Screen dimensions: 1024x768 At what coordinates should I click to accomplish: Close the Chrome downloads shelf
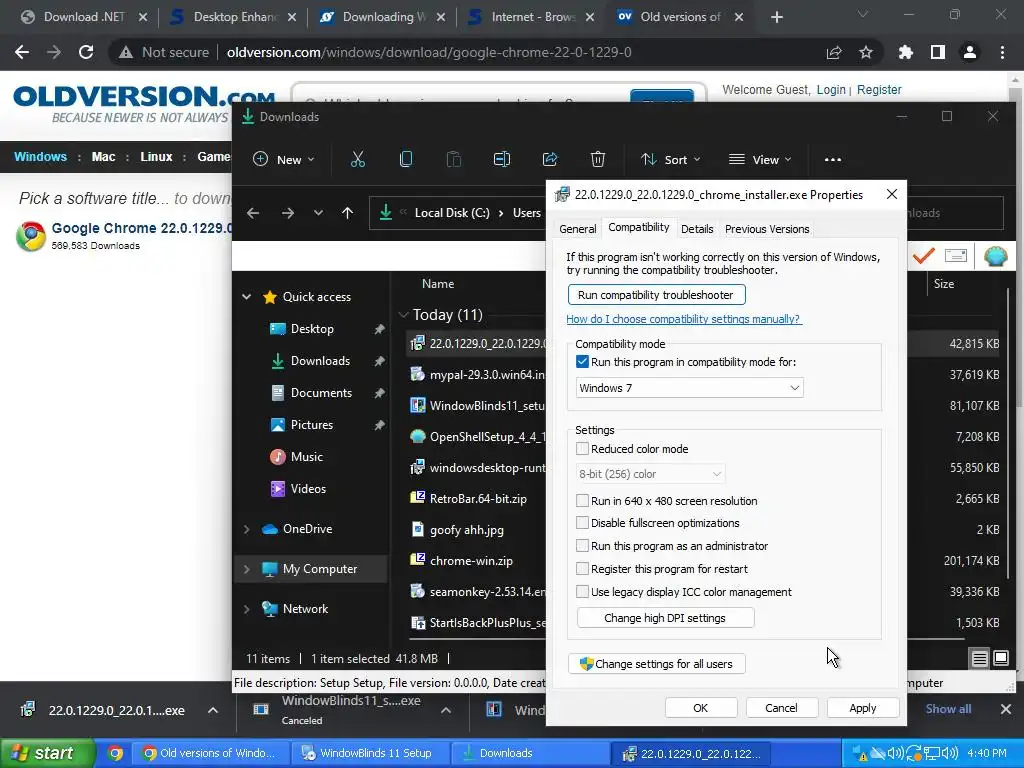1006,709
